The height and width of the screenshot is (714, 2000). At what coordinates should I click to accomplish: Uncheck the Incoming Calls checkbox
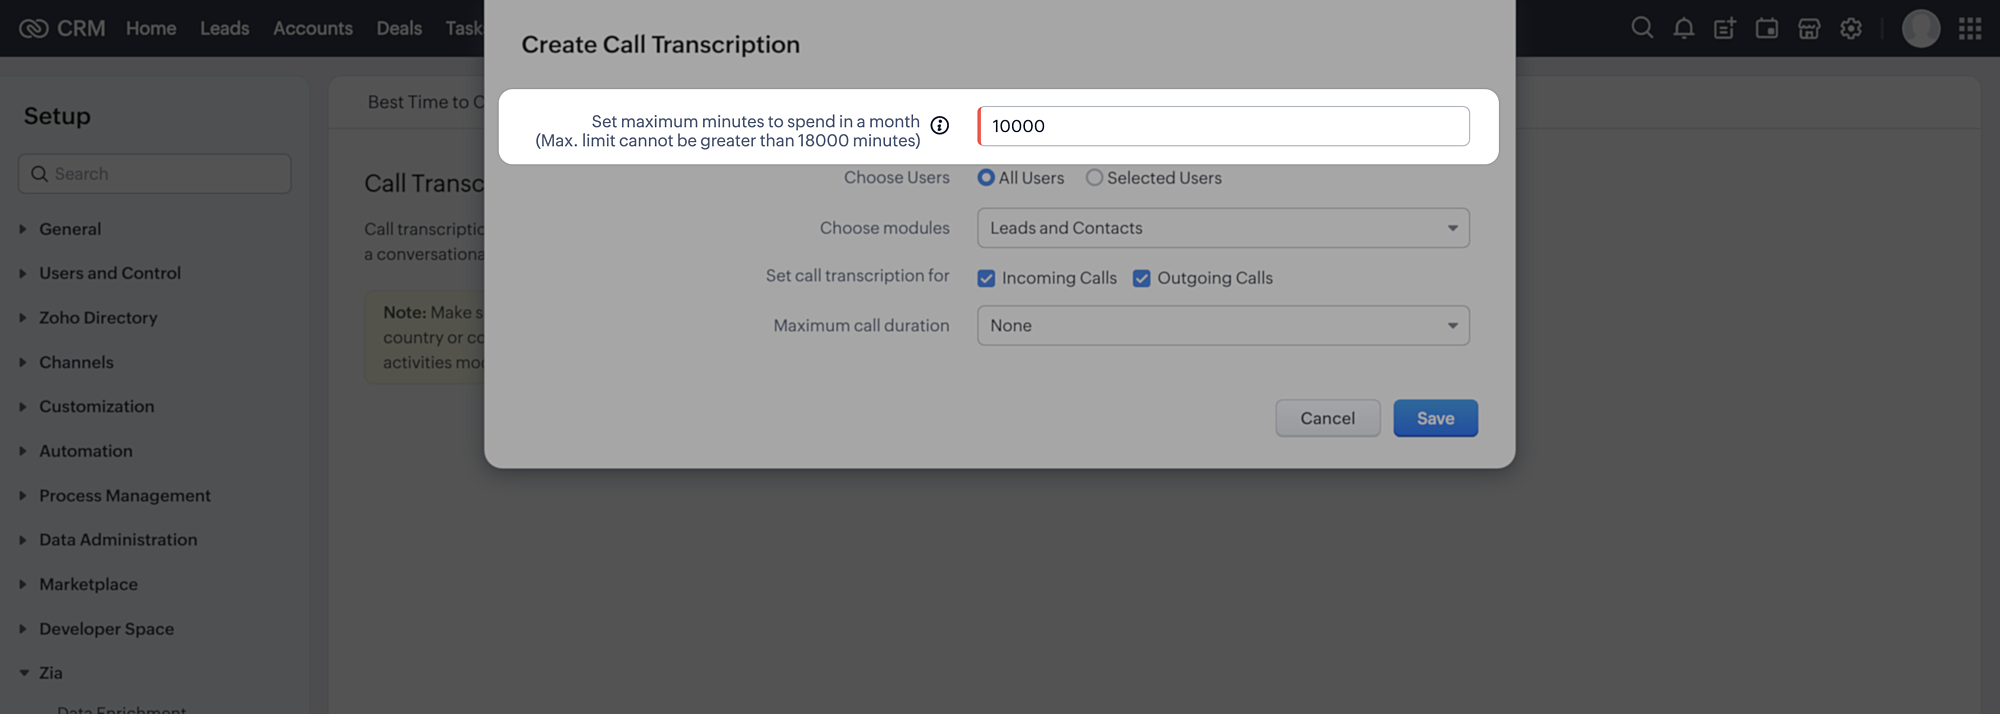(x=986, y=278)
